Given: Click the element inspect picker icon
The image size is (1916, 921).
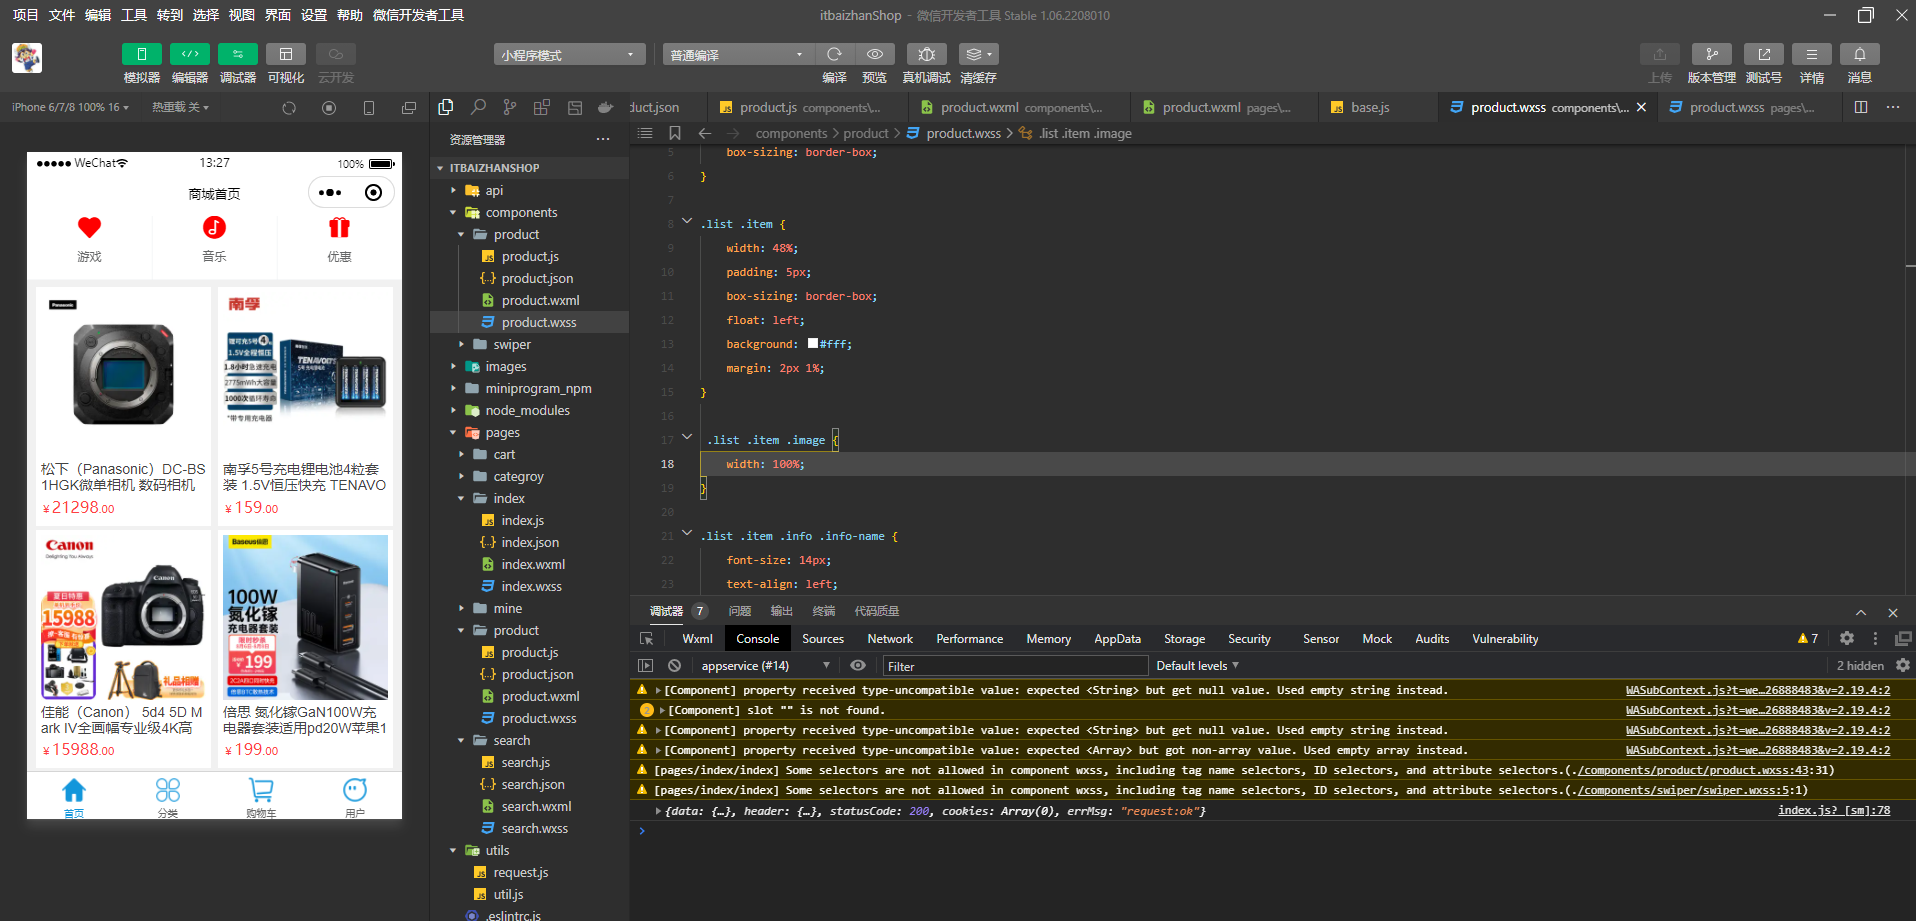Looking at the screenshot, I should click(x=646, y=638).
